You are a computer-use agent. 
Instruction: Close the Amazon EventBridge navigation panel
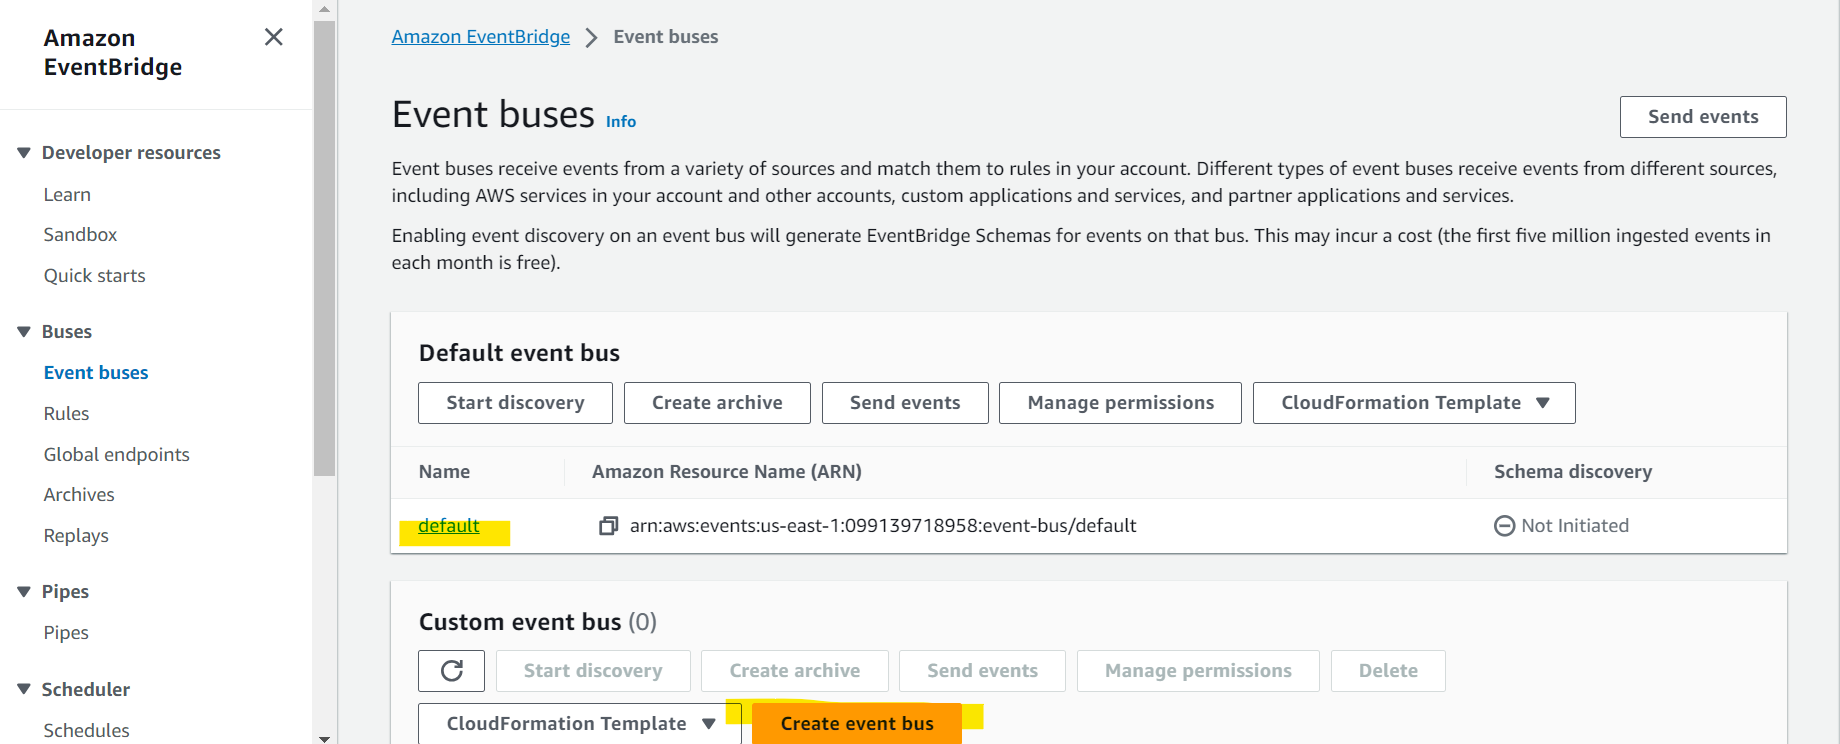pos(273,37)
